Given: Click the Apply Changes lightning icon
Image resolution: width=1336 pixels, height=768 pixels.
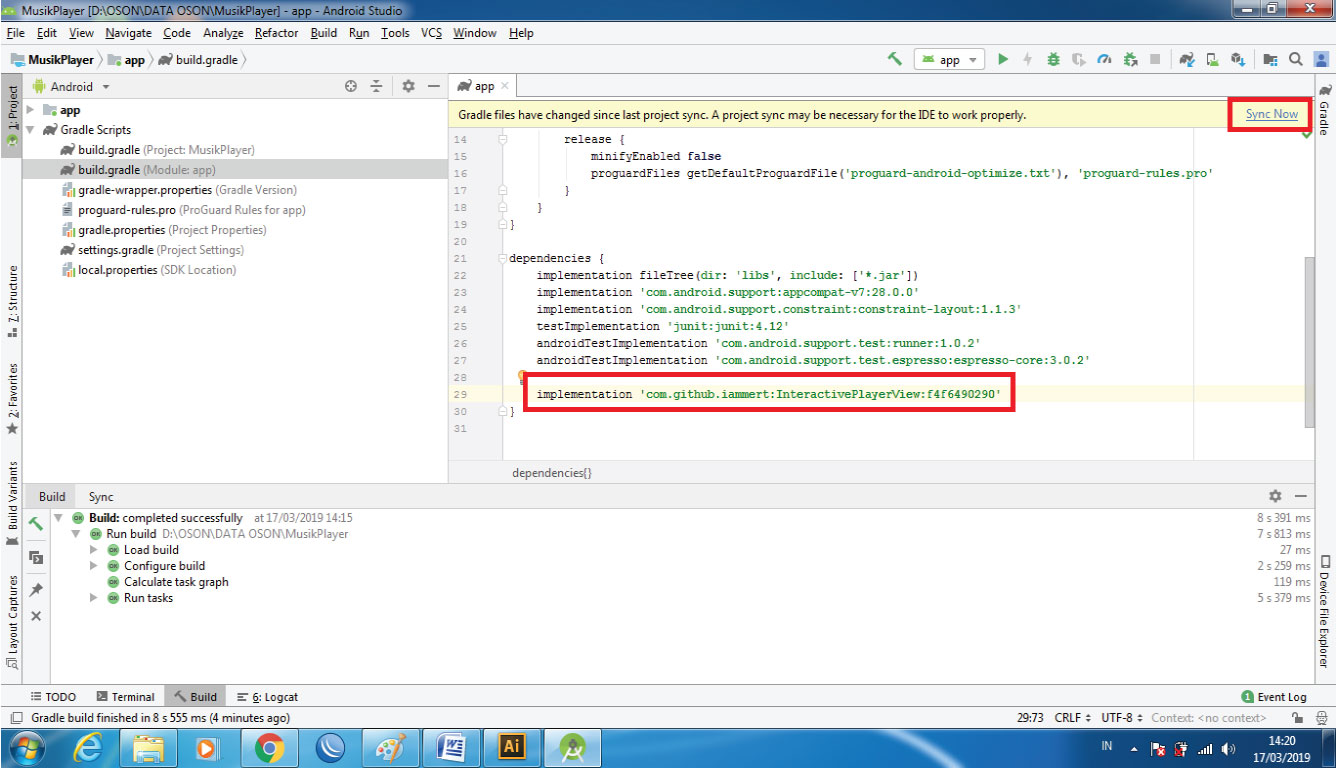Looking at the screenshot, I should (1028, 59).
